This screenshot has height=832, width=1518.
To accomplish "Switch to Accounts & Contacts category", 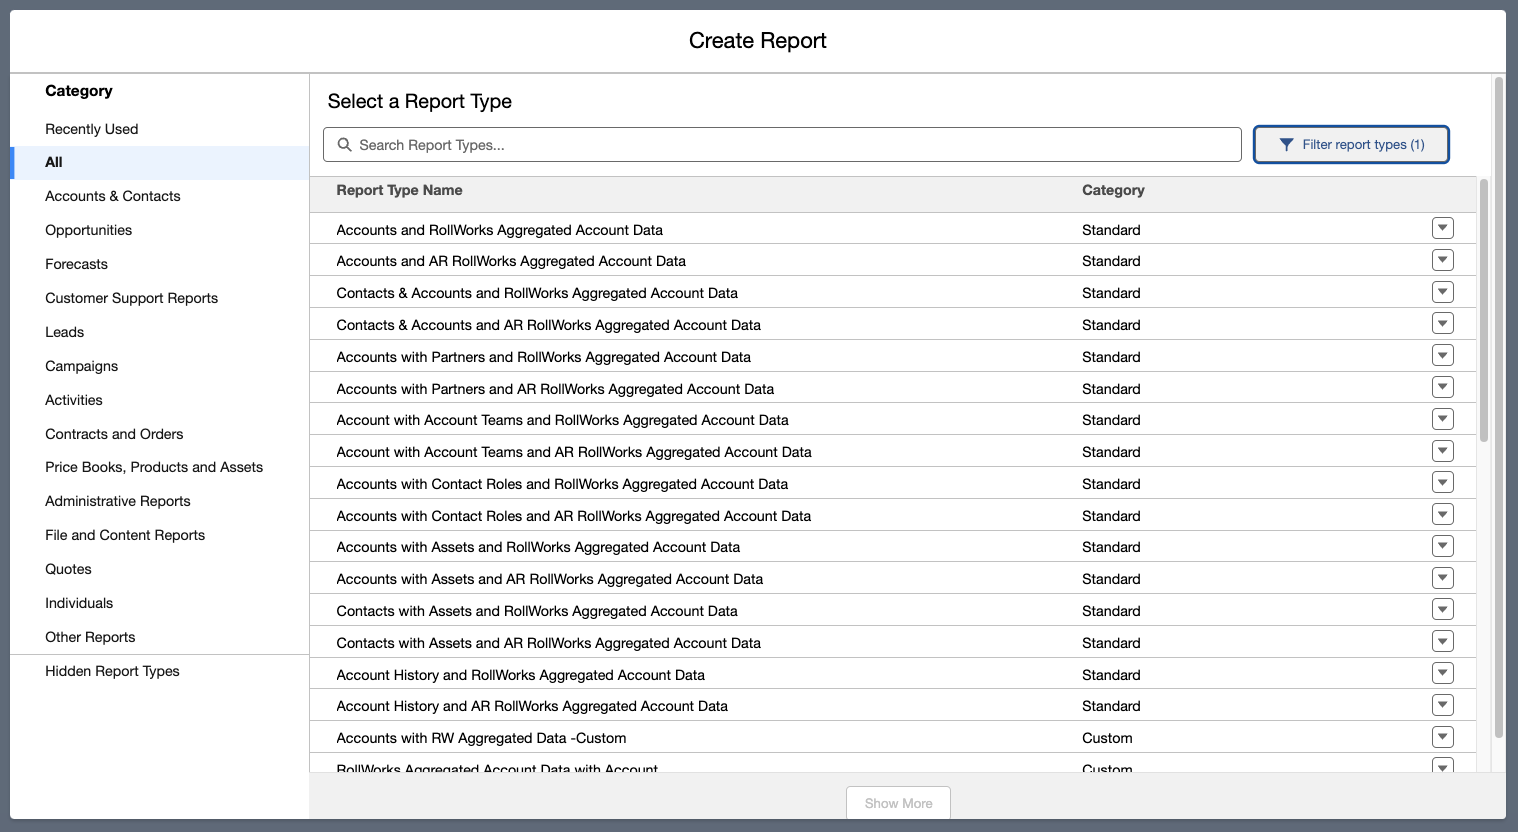I will [x=113, y=196].
